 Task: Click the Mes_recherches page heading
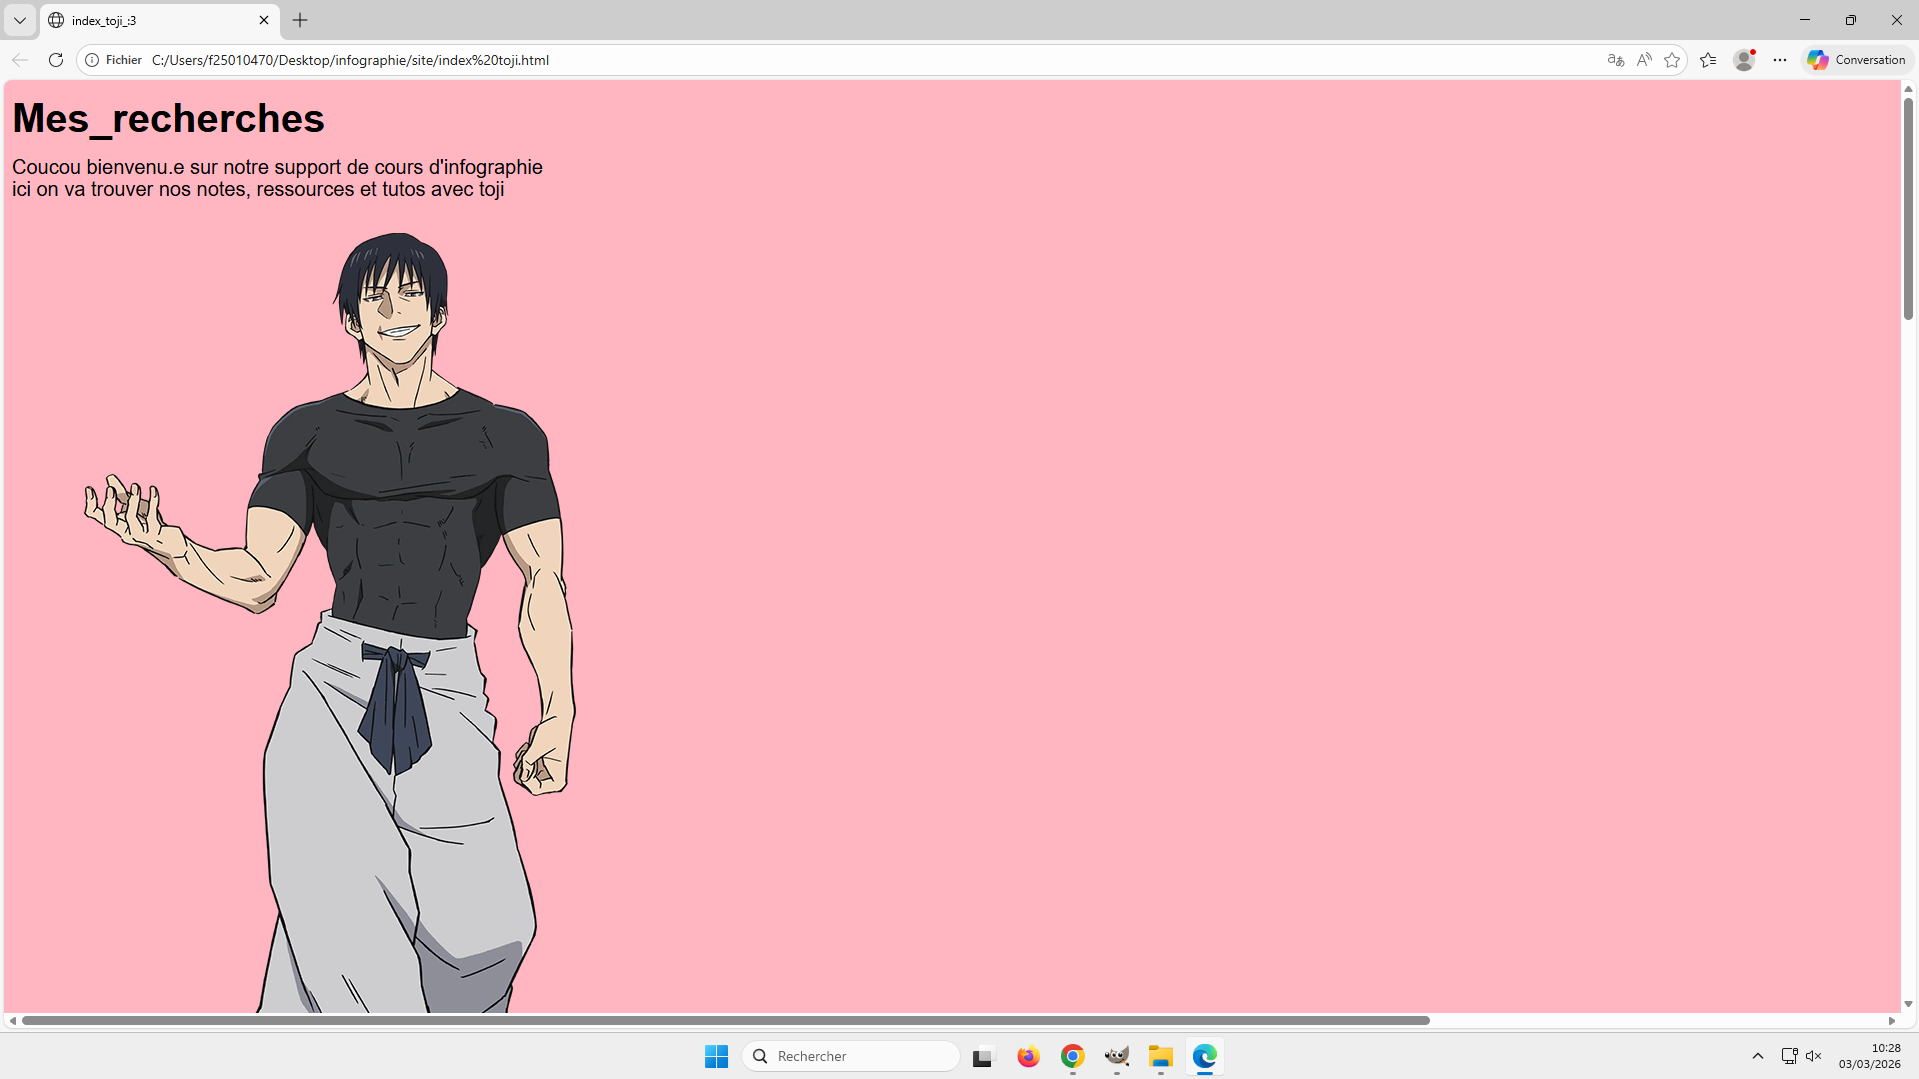(168, 118)
